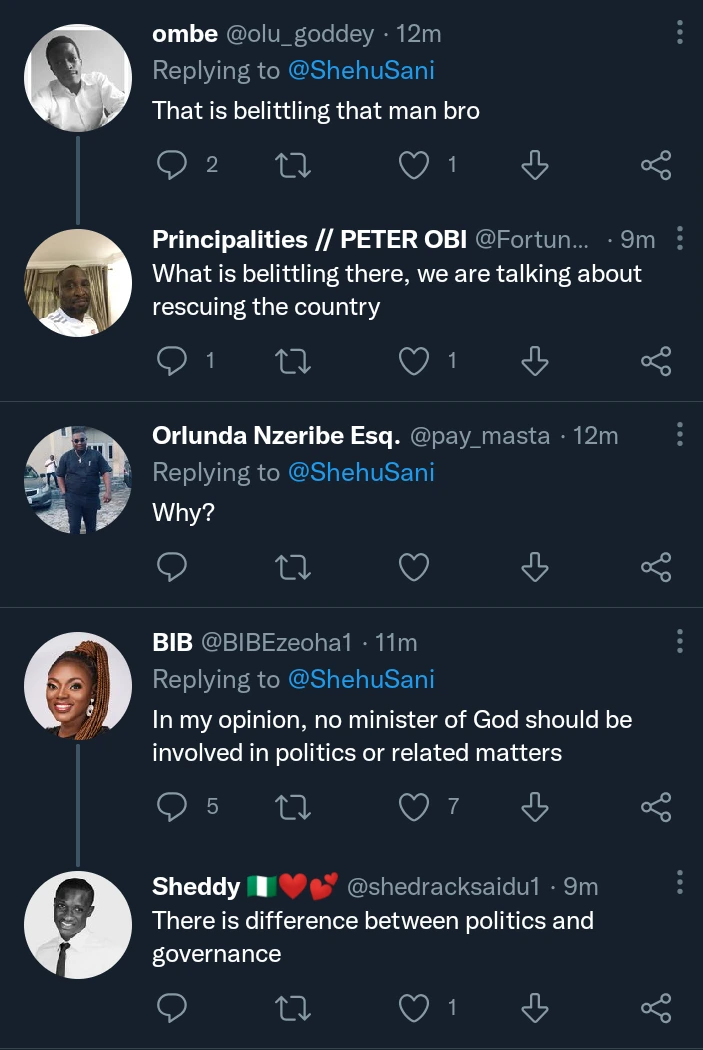Open more options menu on Orlunda's tweet
703x1050 pixels.
680,435
